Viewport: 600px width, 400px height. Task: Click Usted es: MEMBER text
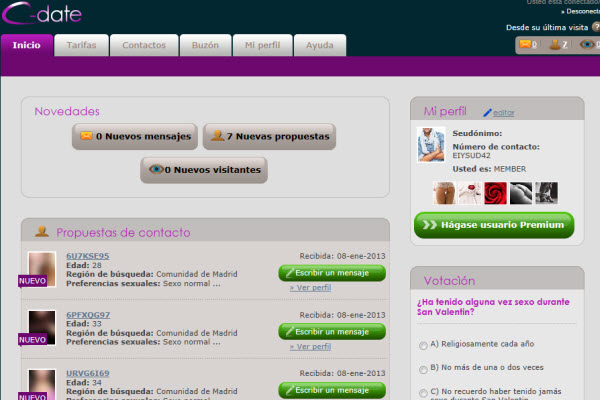pyautogui.click(x=489, y=169)
